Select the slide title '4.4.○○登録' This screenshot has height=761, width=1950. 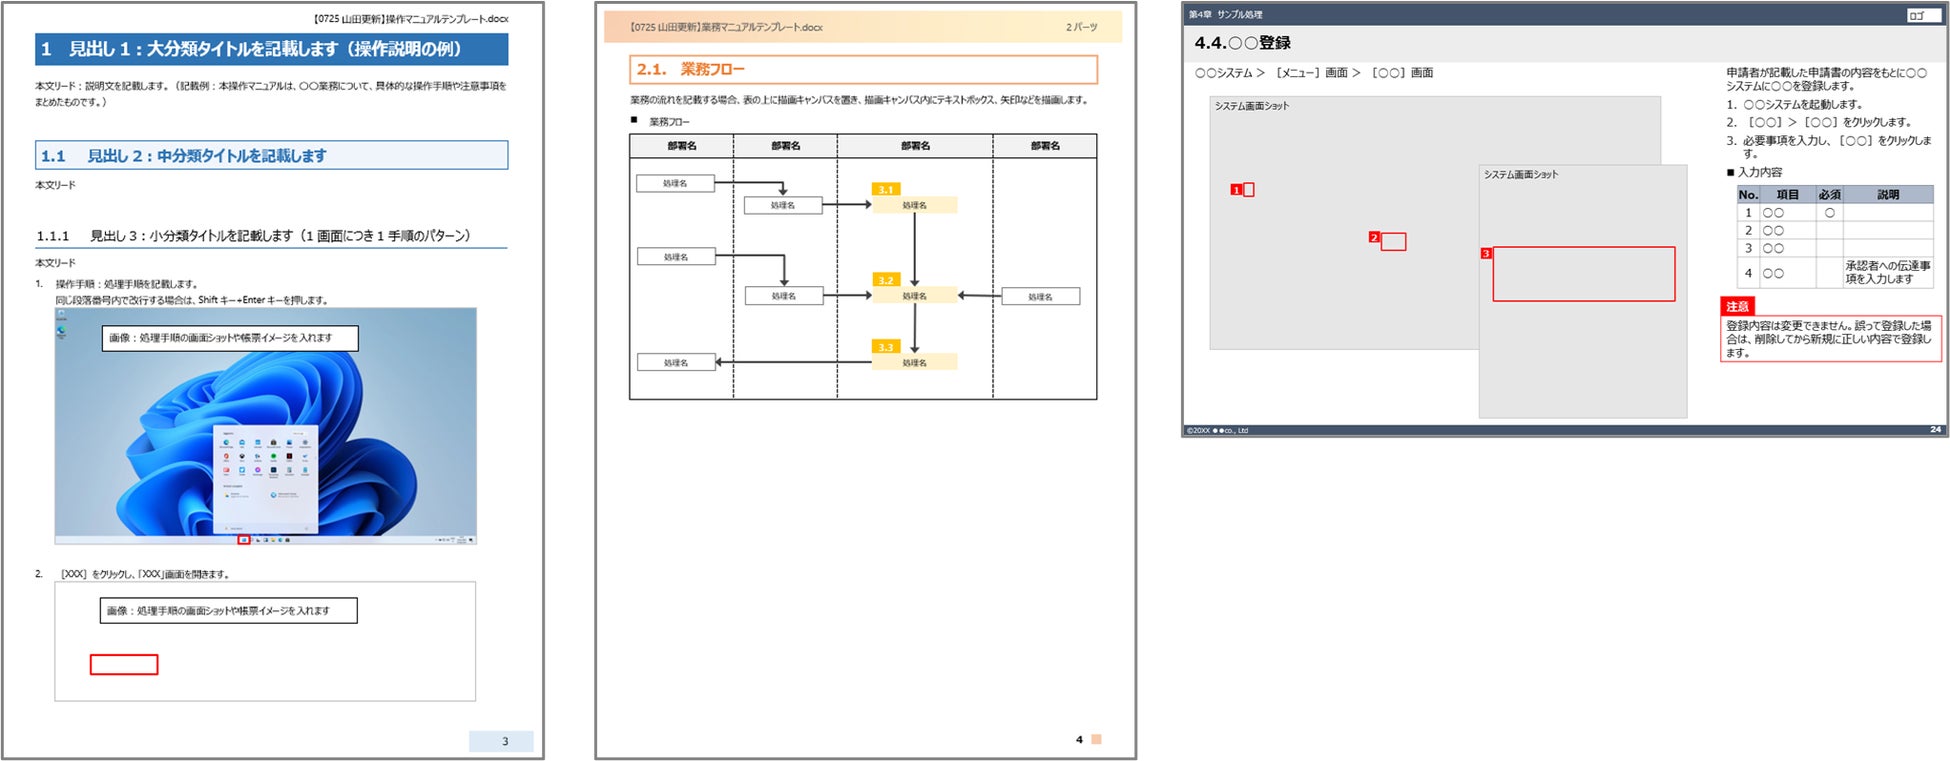tap(1243, 43)
